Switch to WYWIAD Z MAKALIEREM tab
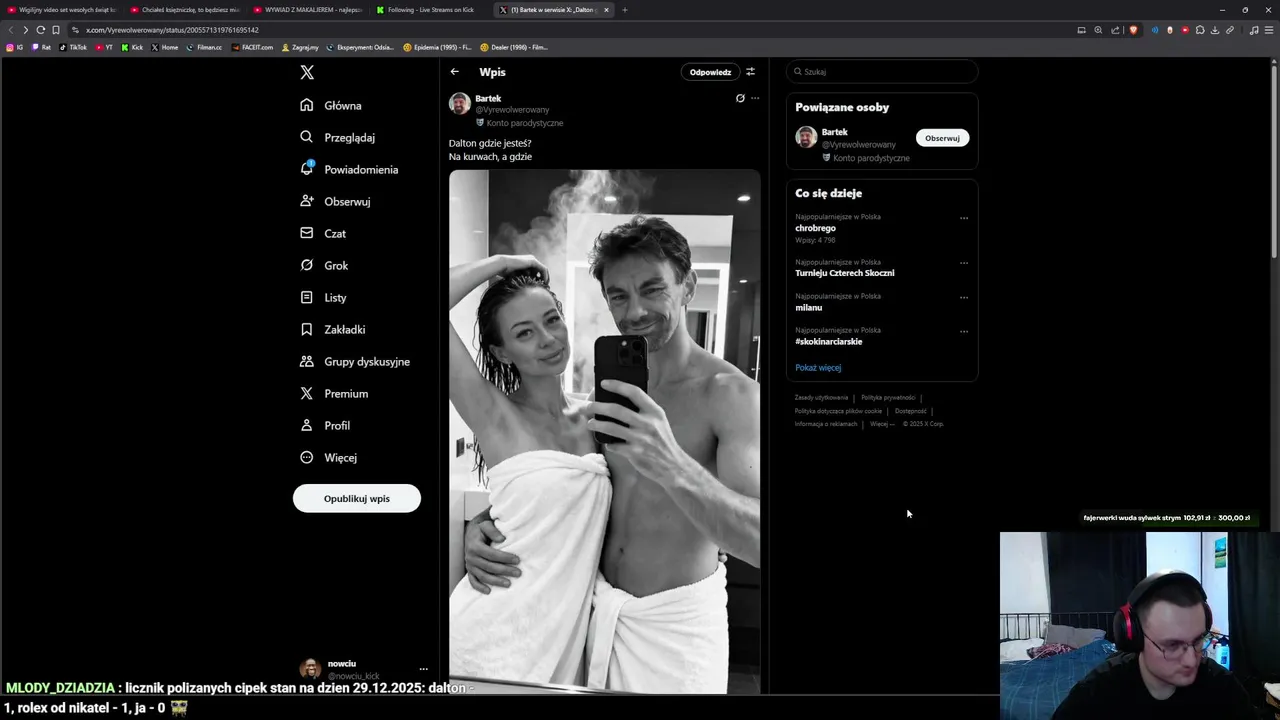Screen dimensions: 1280x720 [x=308, y=10]
